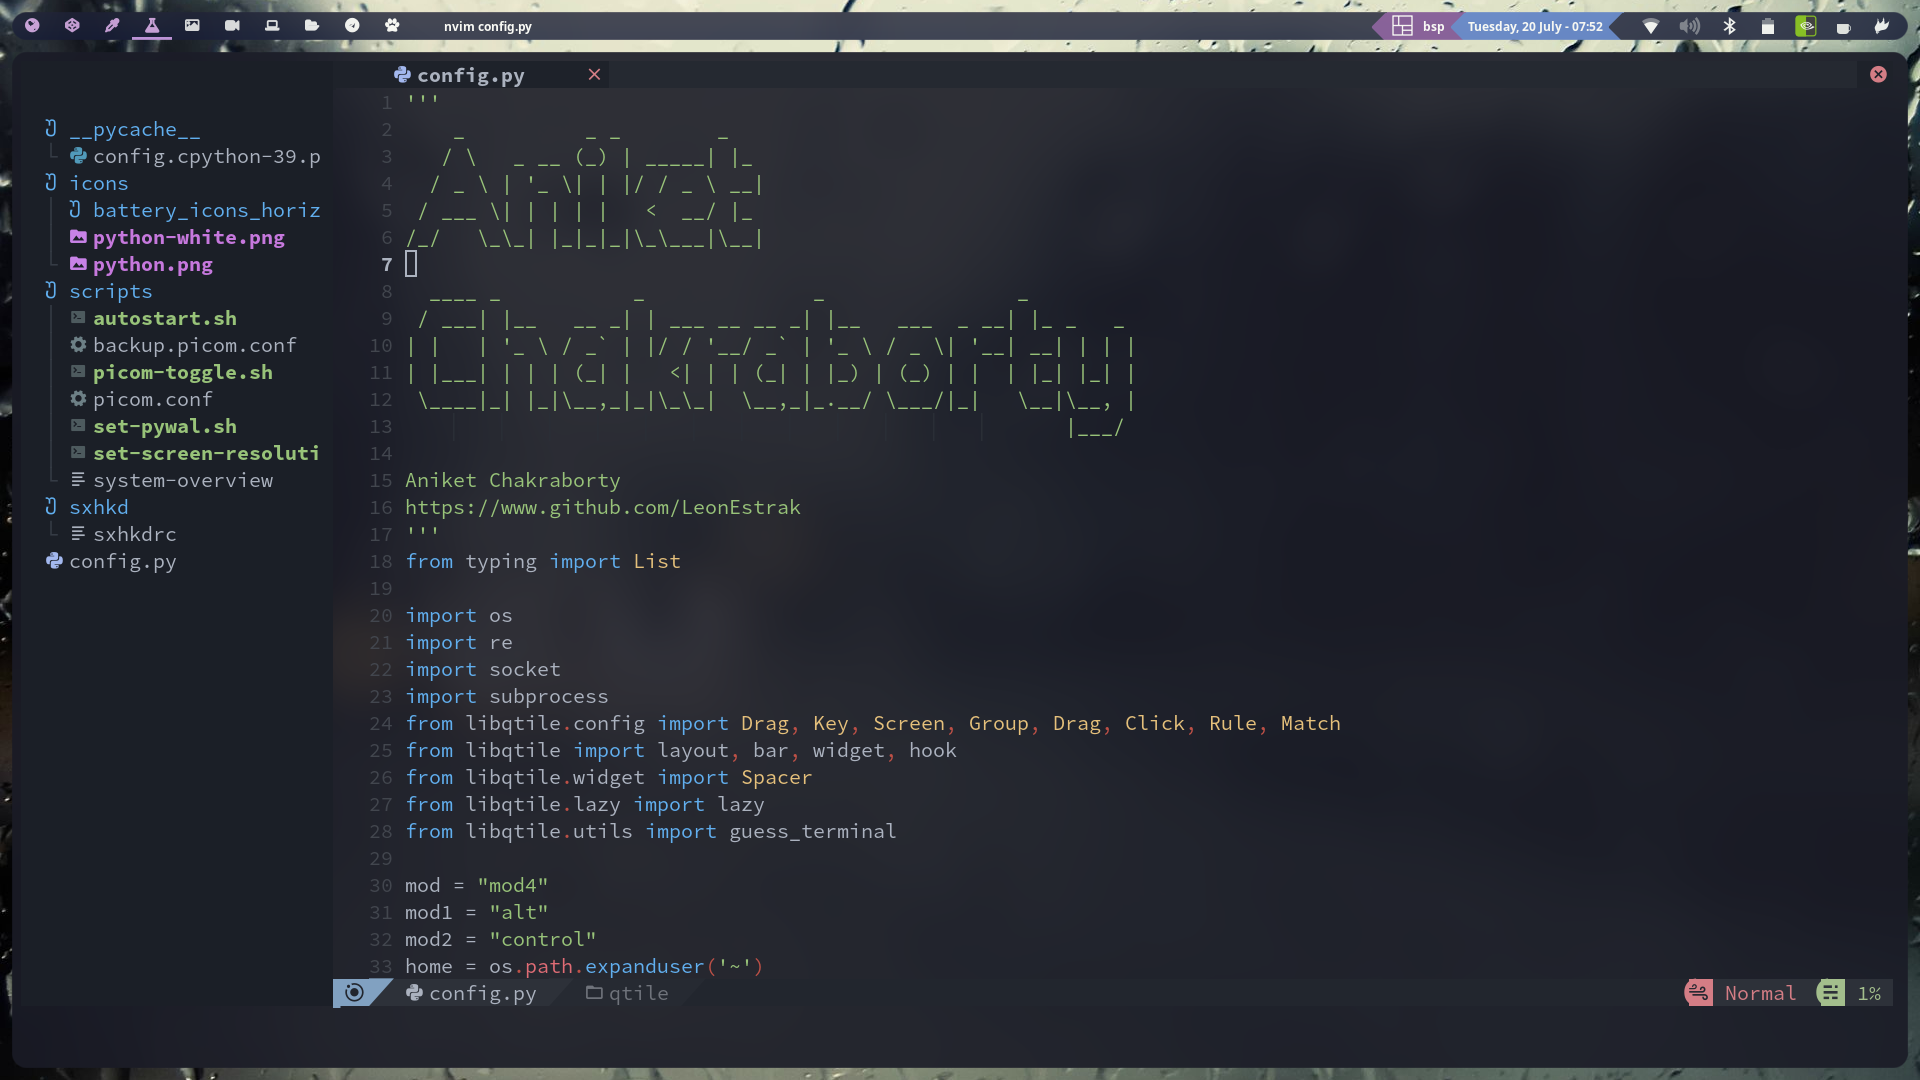Expand the battery_icons_horiz folder
Image resolution: width=1920 pixels, height=1080 pixels.
[206, 210]
